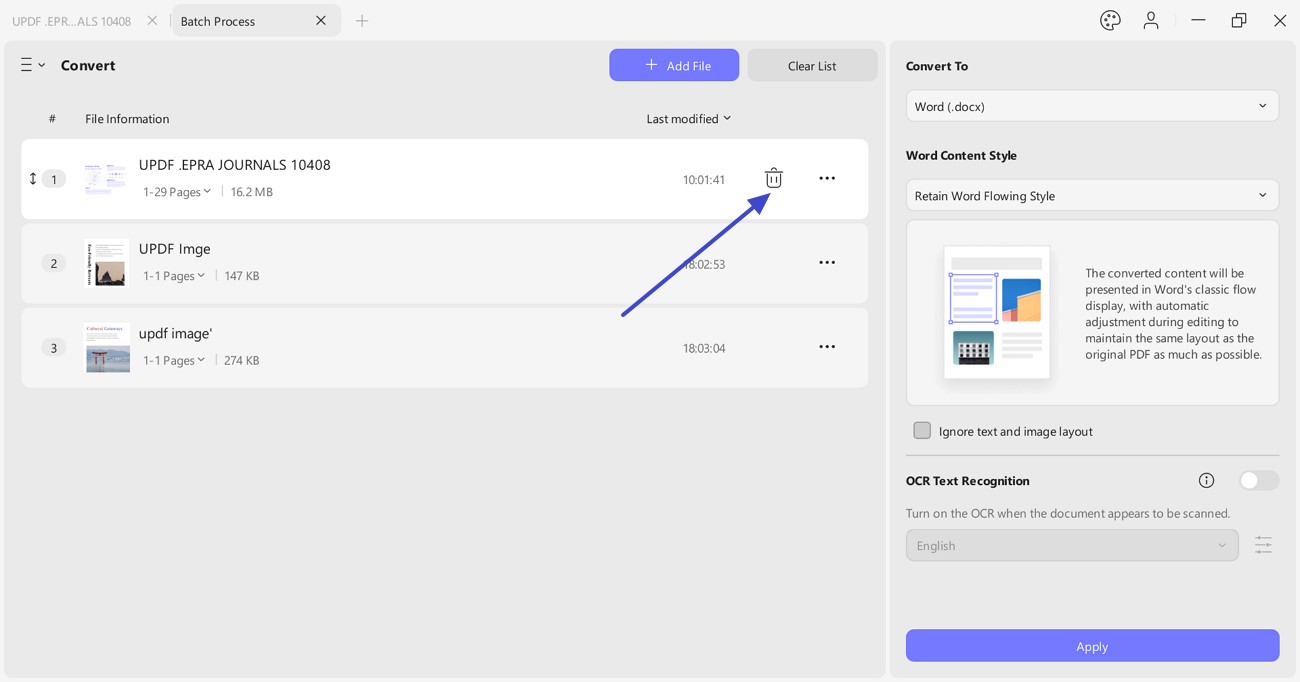Sort list by Last modified
This screenshot has height=682, width=1300.
click(689, 118)
